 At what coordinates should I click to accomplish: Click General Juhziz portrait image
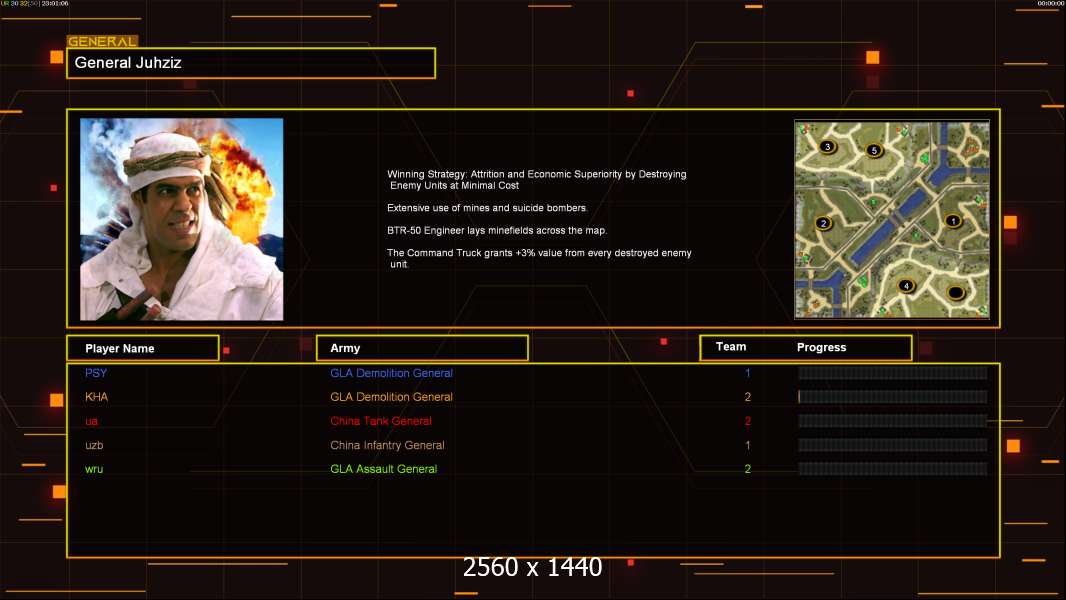181,219
